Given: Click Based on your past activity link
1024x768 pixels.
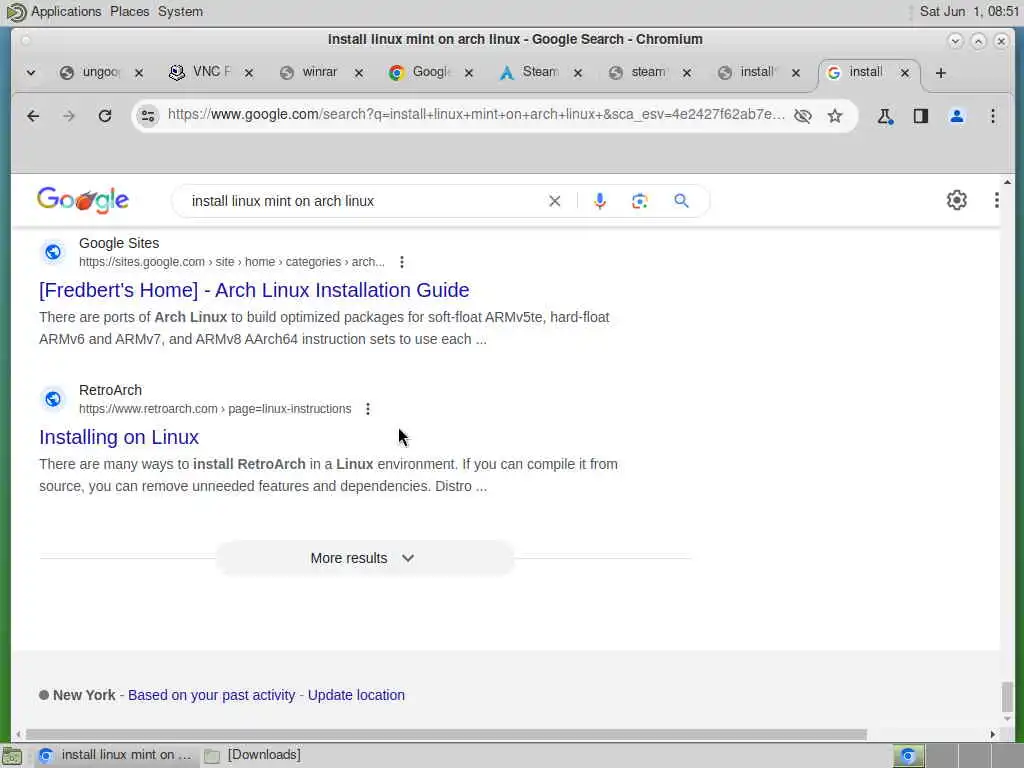Looking at the screenshot, I should (x=212, y=695).
